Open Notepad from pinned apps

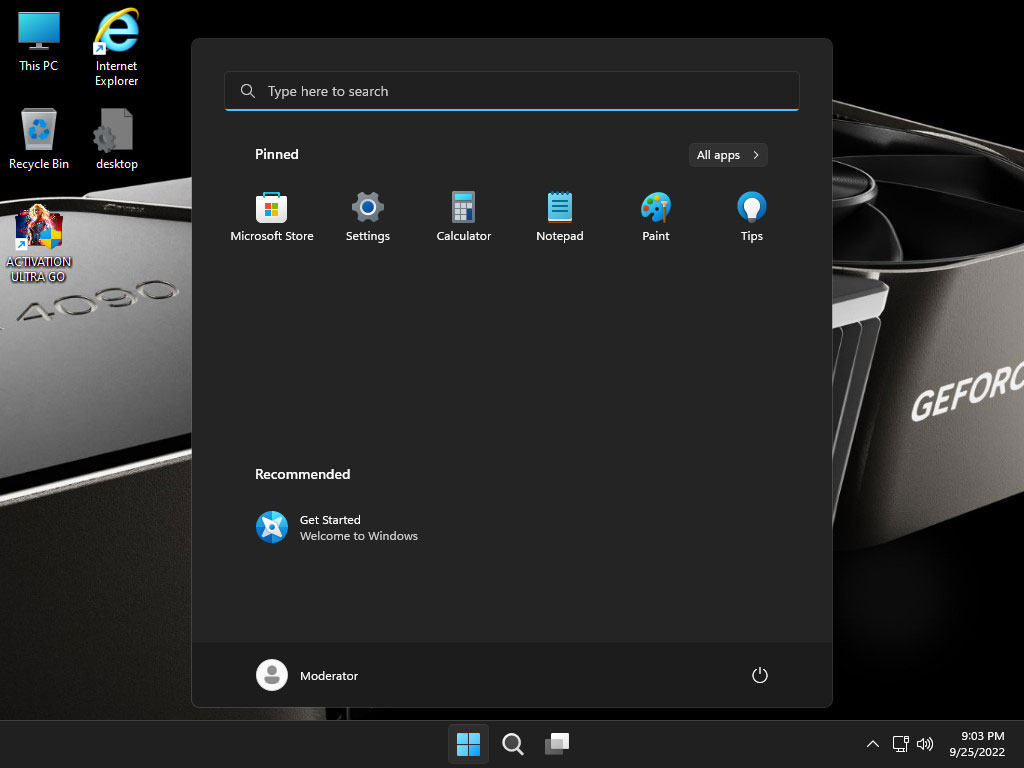click(560, 217)
